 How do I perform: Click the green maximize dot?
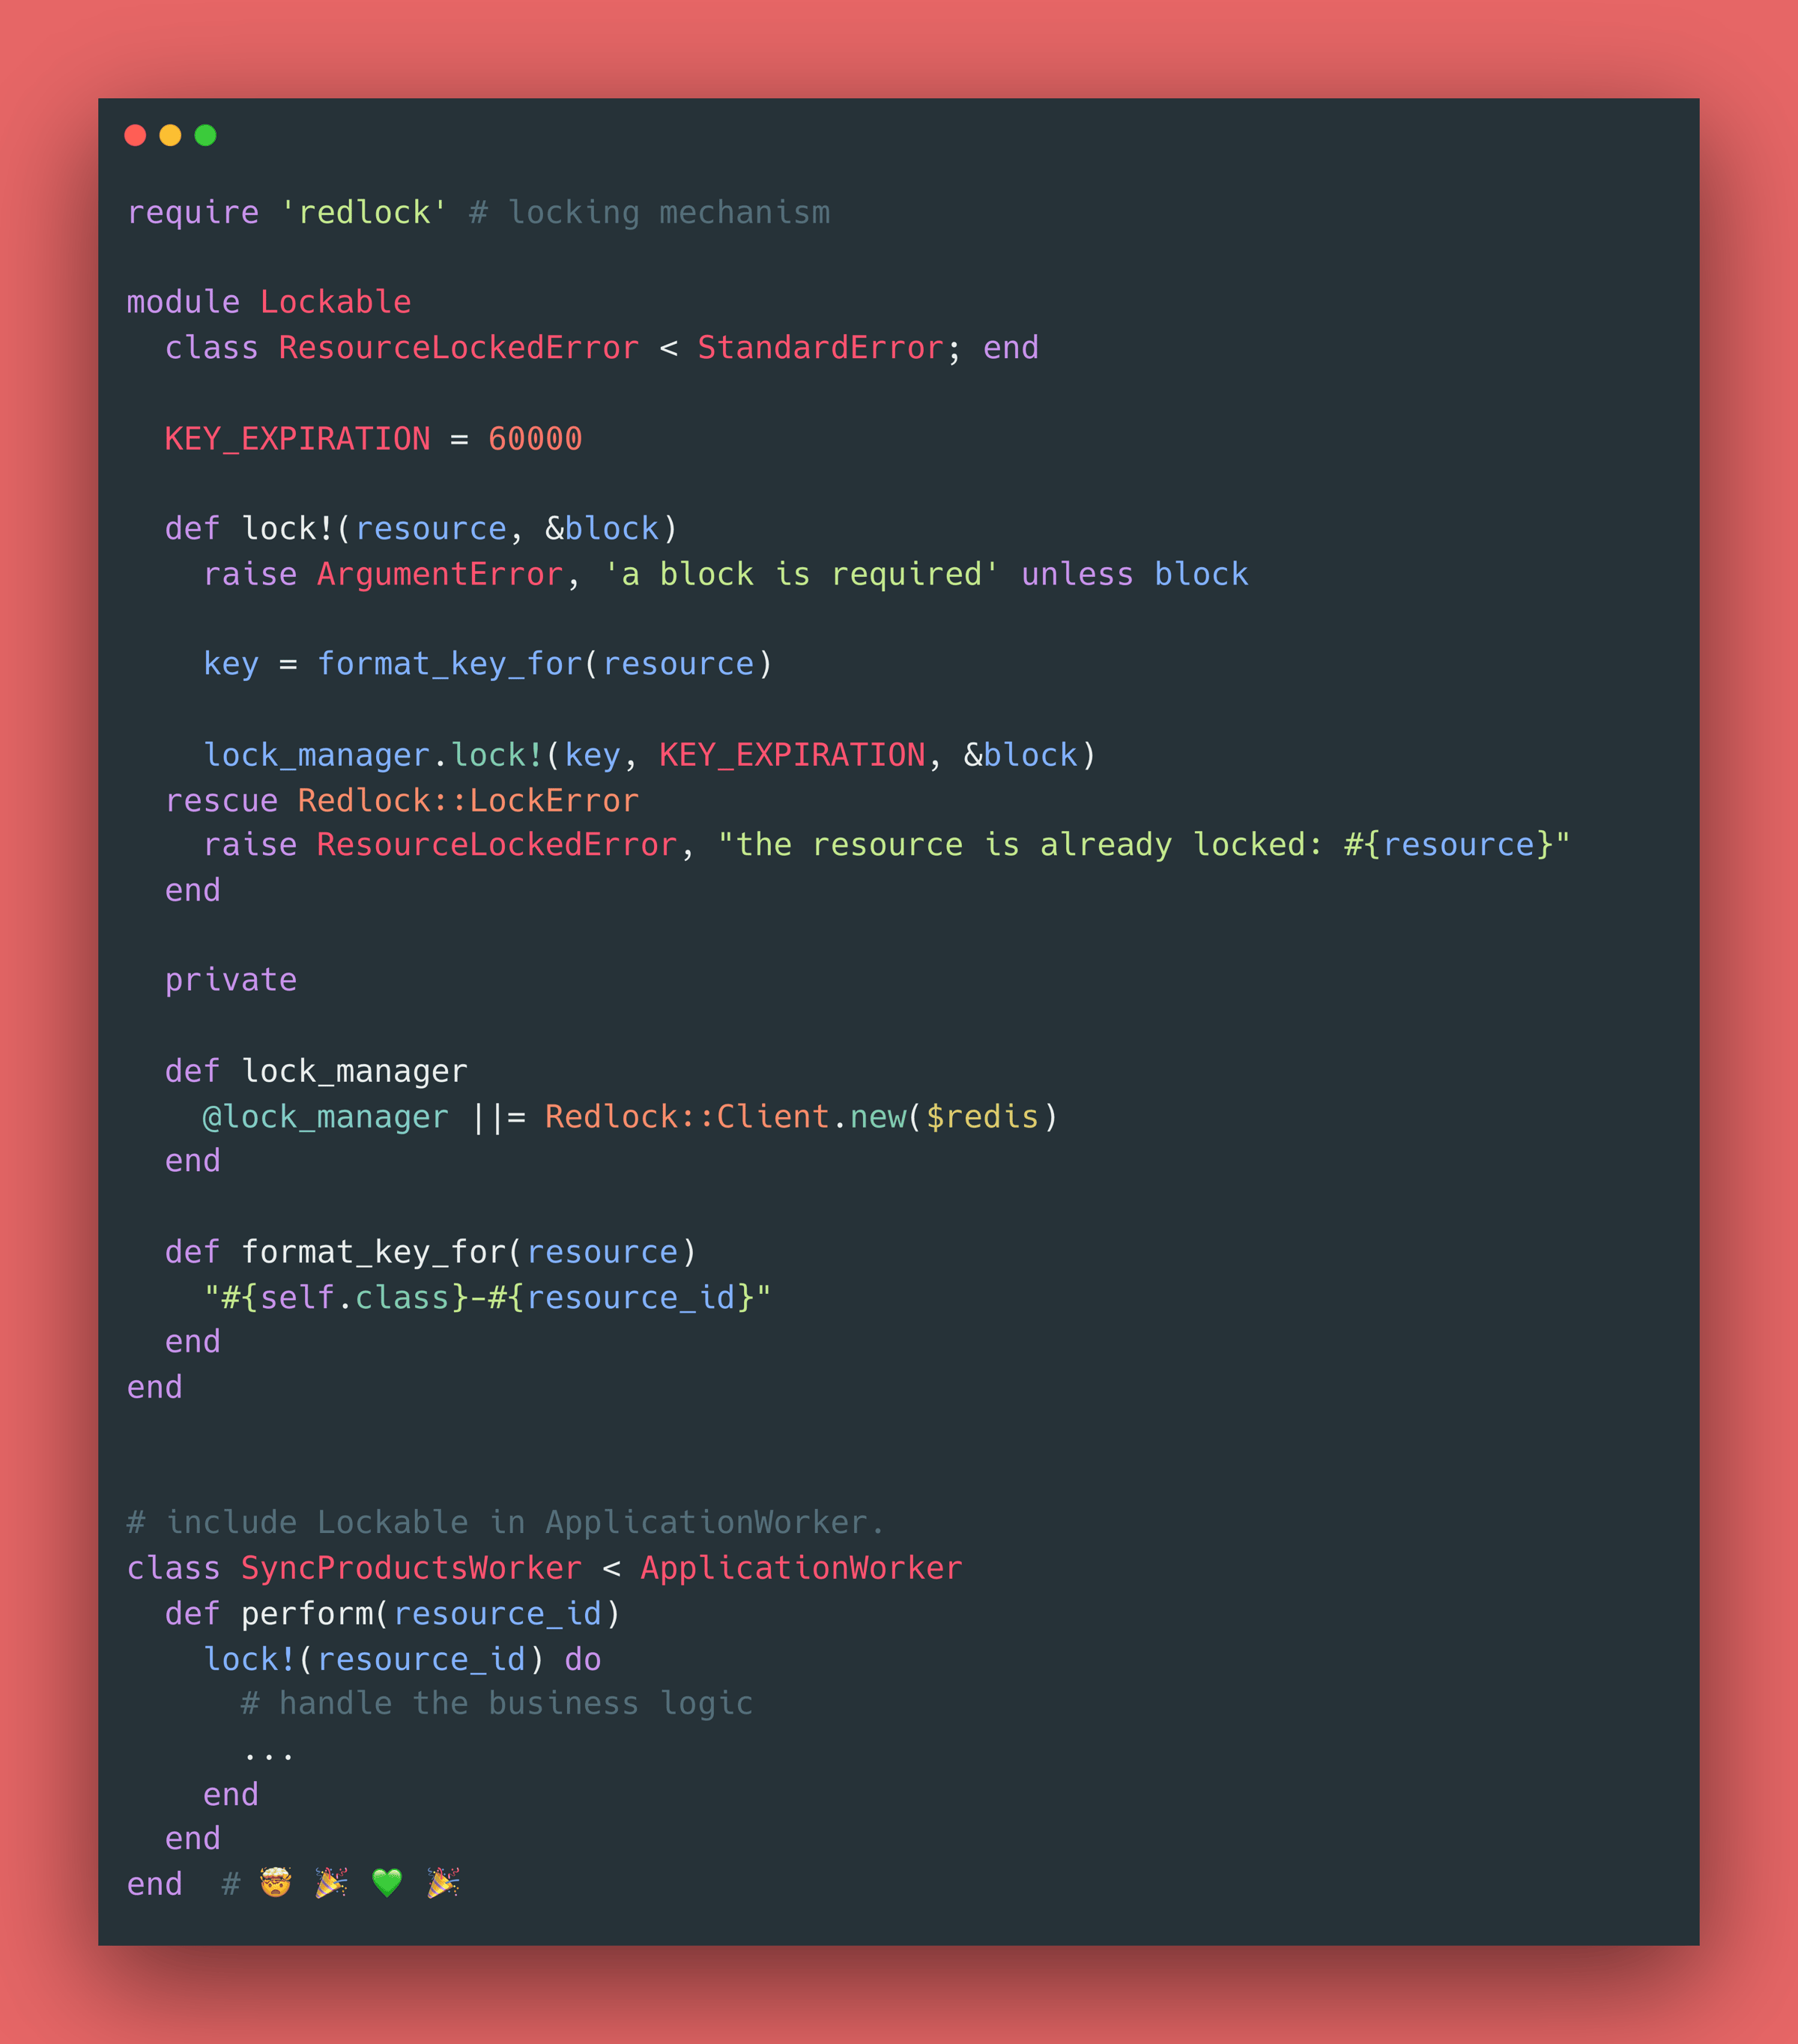pyautogui.click(x=205, y=135)
